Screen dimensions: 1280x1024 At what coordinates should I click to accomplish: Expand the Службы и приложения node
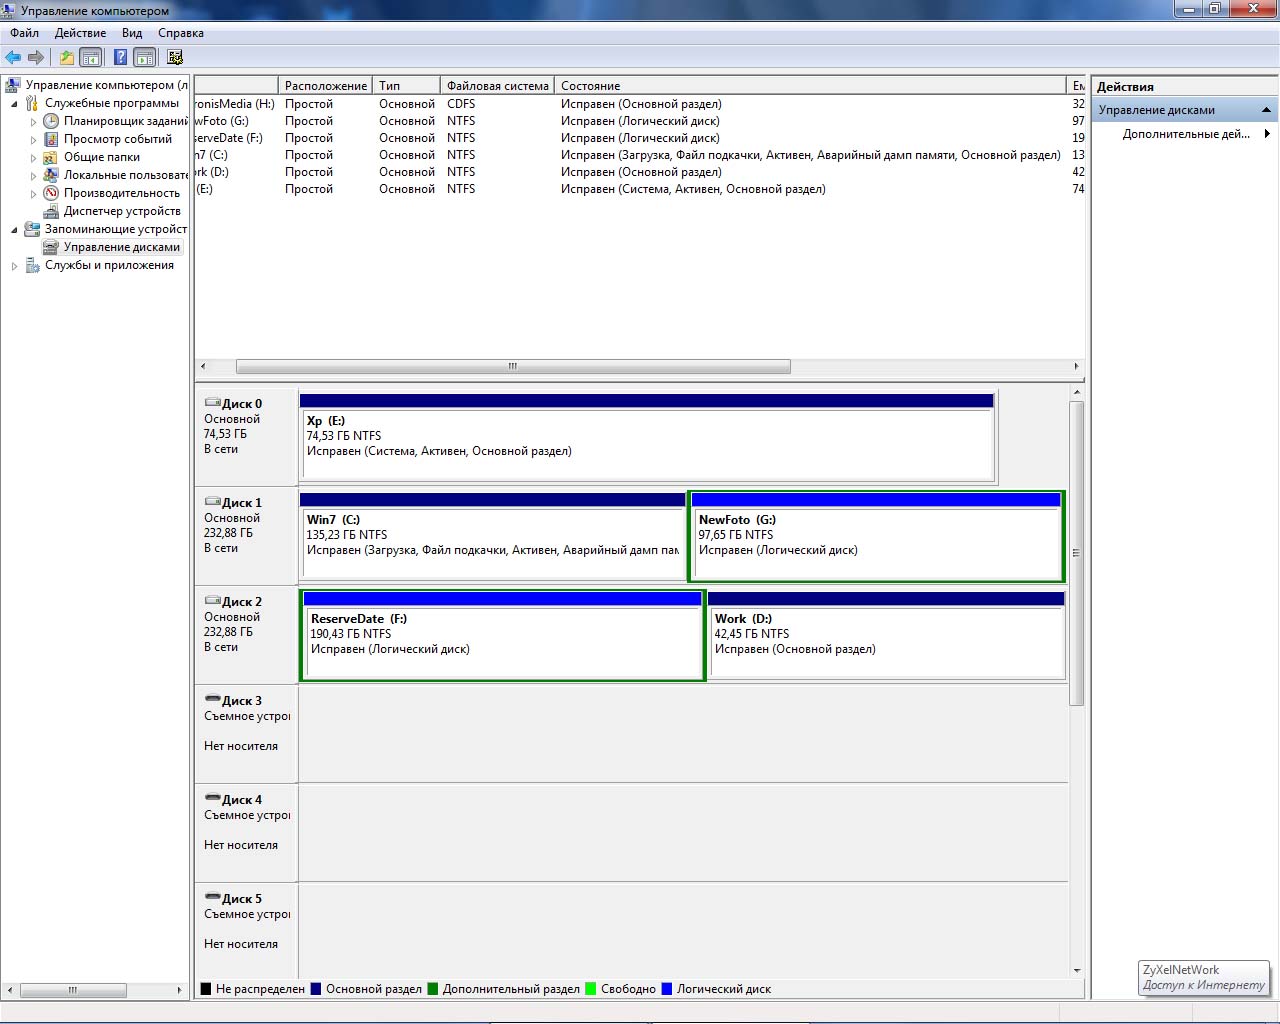coord(15,266)
